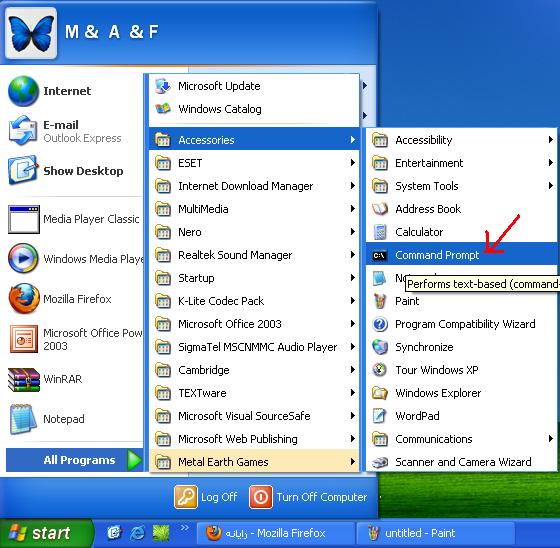
Task: Open the Notepad icon in Start menu
Action: point(24,419)
